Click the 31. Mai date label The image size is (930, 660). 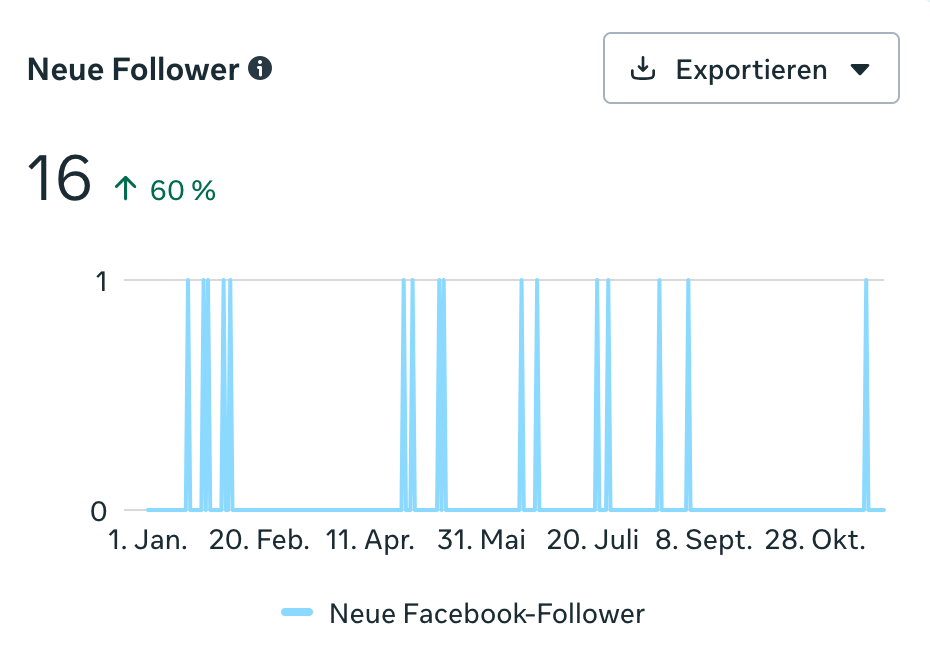482,541
